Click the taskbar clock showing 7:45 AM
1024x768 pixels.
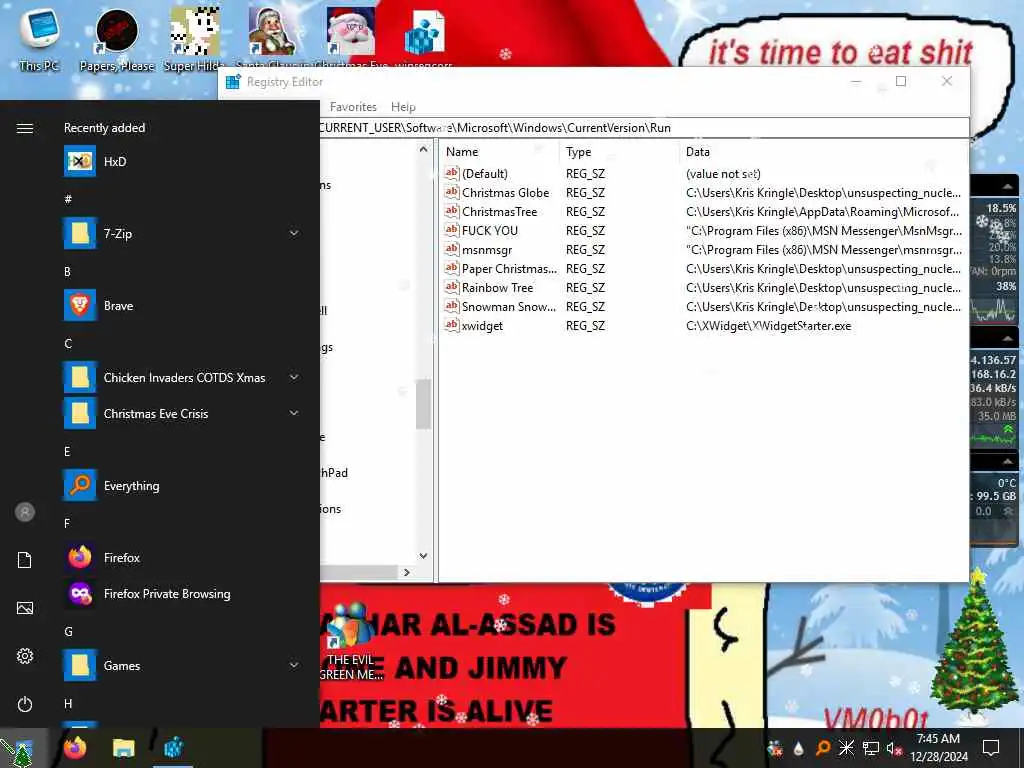pyautogui.click(x=938, y=748)
